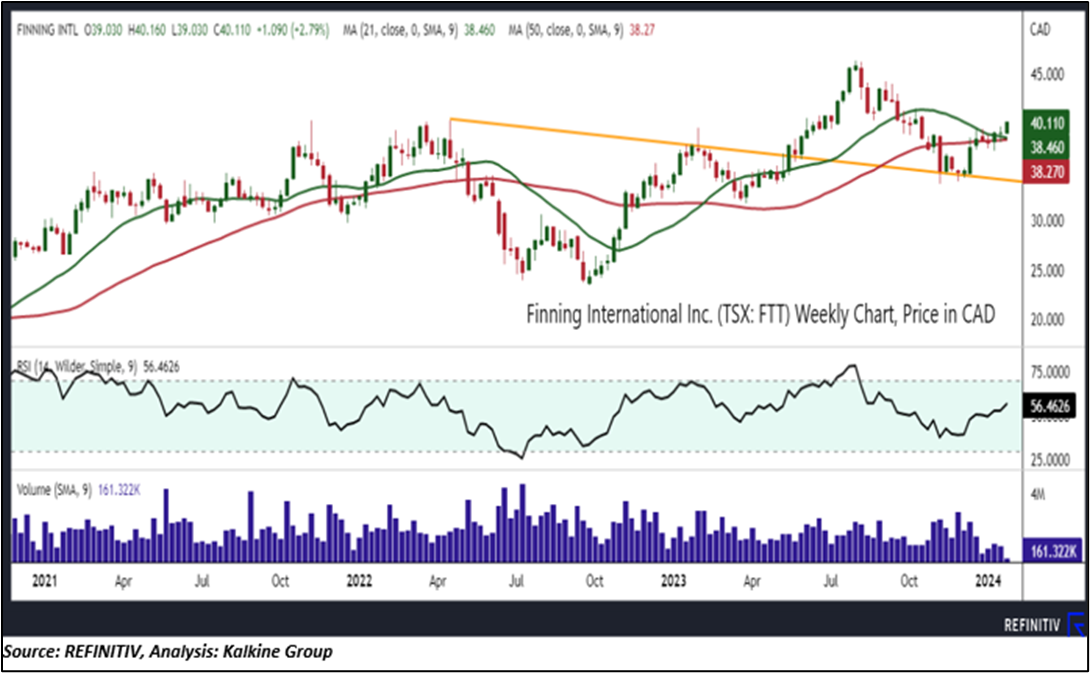Click the Volume (SMA, 9) indicator label
Image resolution: width=1090 pixels, height=673 pixels.
tap(79, 490)
